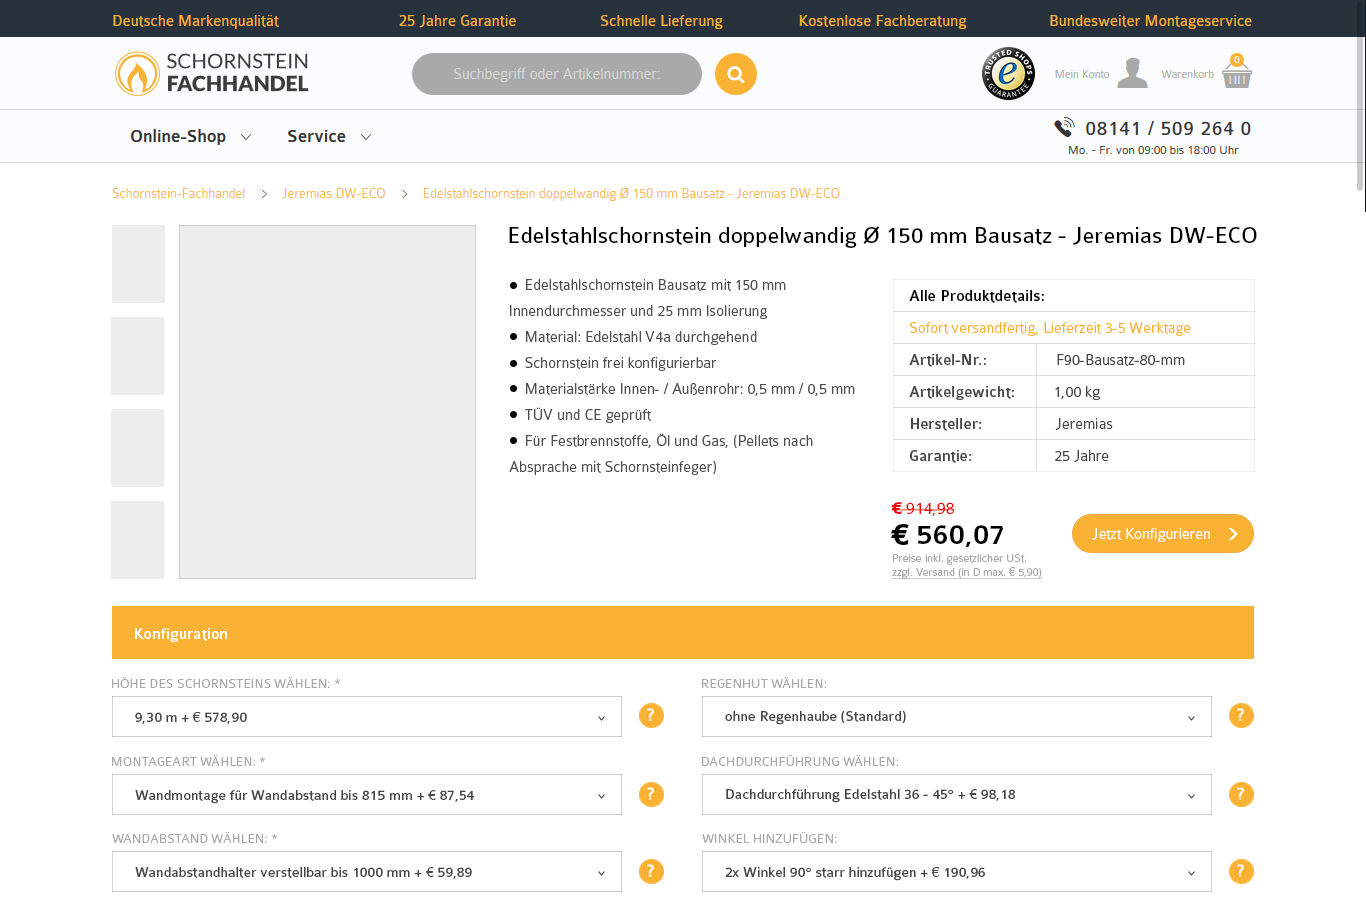Viewport: 1366px width, 899px height.
Task: Click 'Schnelle Lieferung' in top banner
Action: (x=661, y=20)
